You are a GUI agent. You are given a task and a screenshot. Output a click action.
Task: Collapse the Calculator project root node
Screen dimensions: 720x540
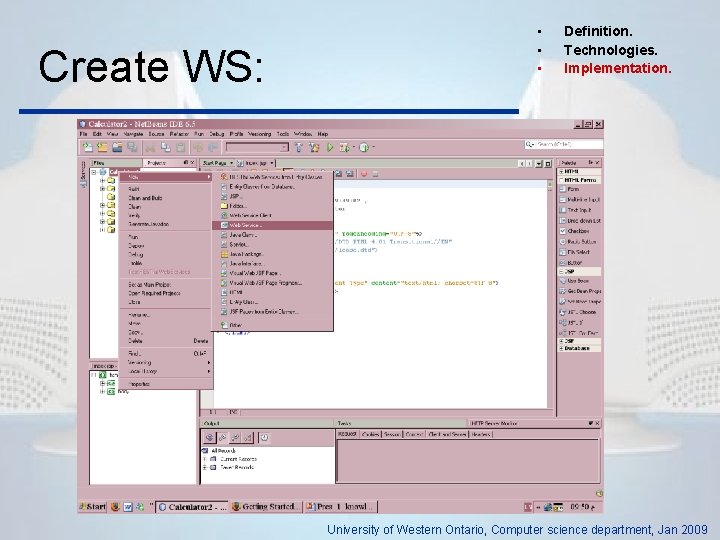94,172
